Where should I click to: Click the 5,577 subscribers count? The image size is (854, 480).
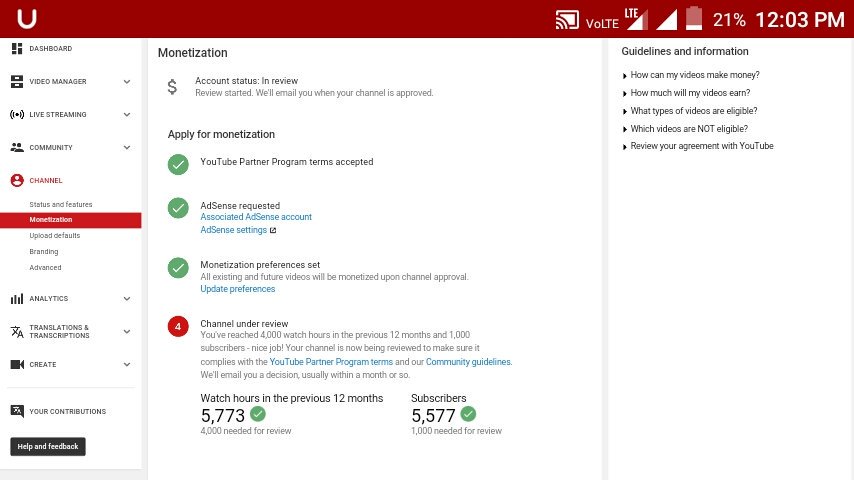coord(433,416)
